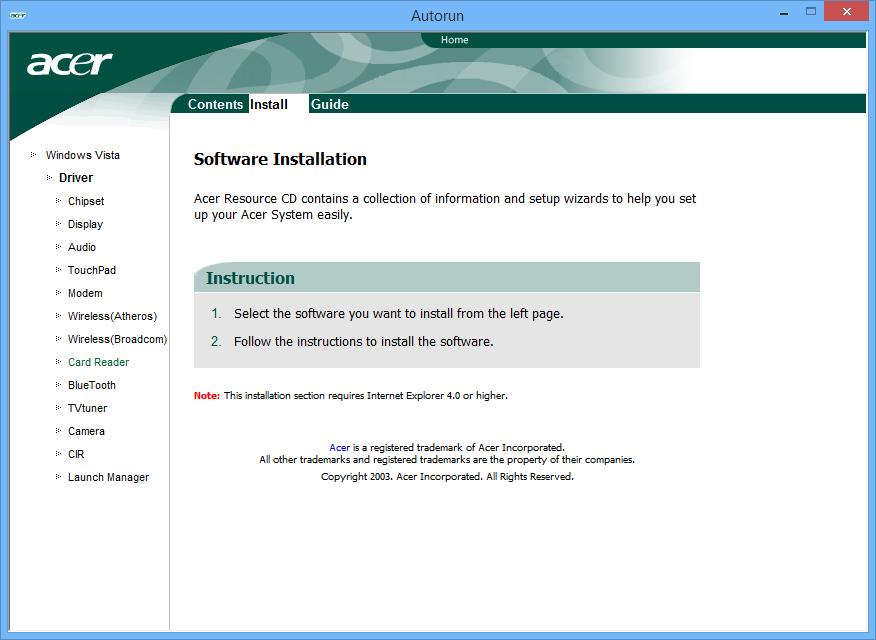Select the Modem driver item
This screenshot has width=876, height=640.
85,293
